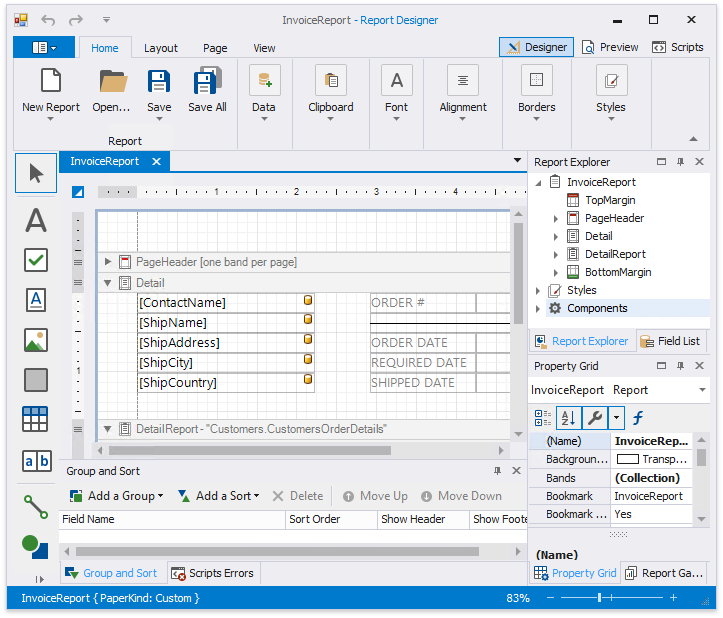Select the Label tool in toolbox
This screenshot has height=618, width=723.
(36, 220)
